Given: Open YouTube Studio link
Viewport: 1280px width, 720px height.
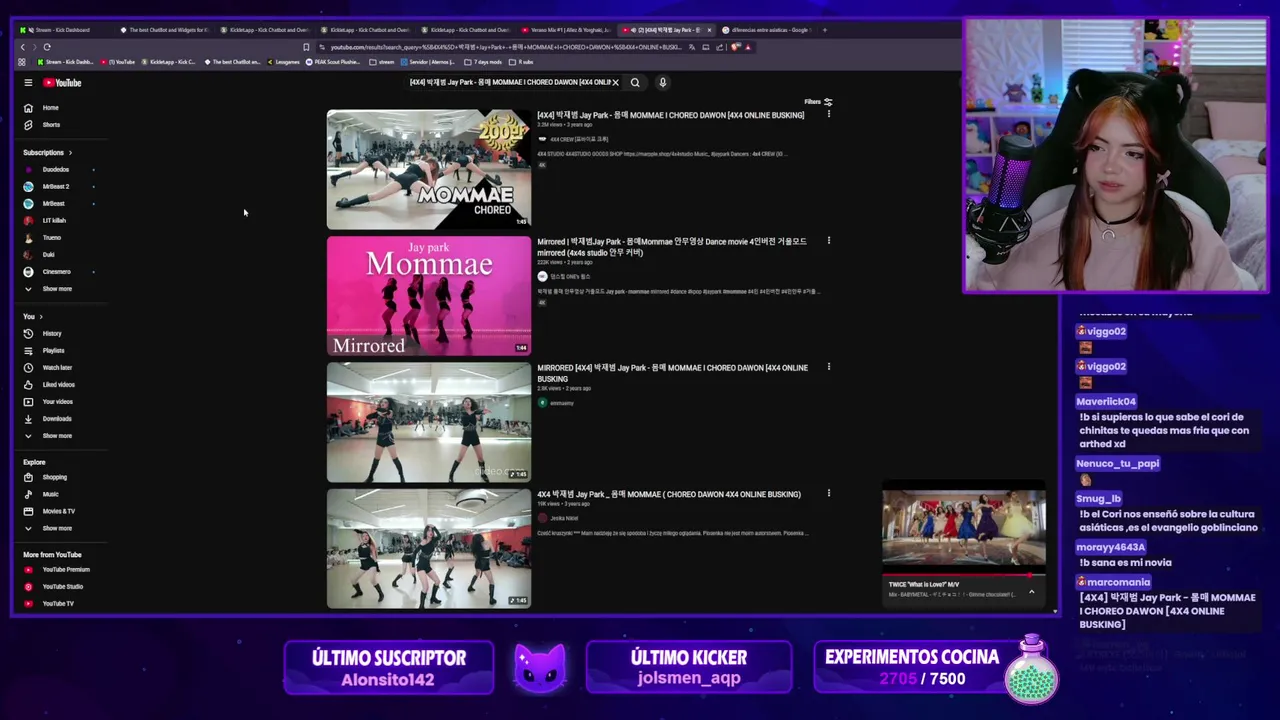Looking at the screenshot, I should [54, 587].
